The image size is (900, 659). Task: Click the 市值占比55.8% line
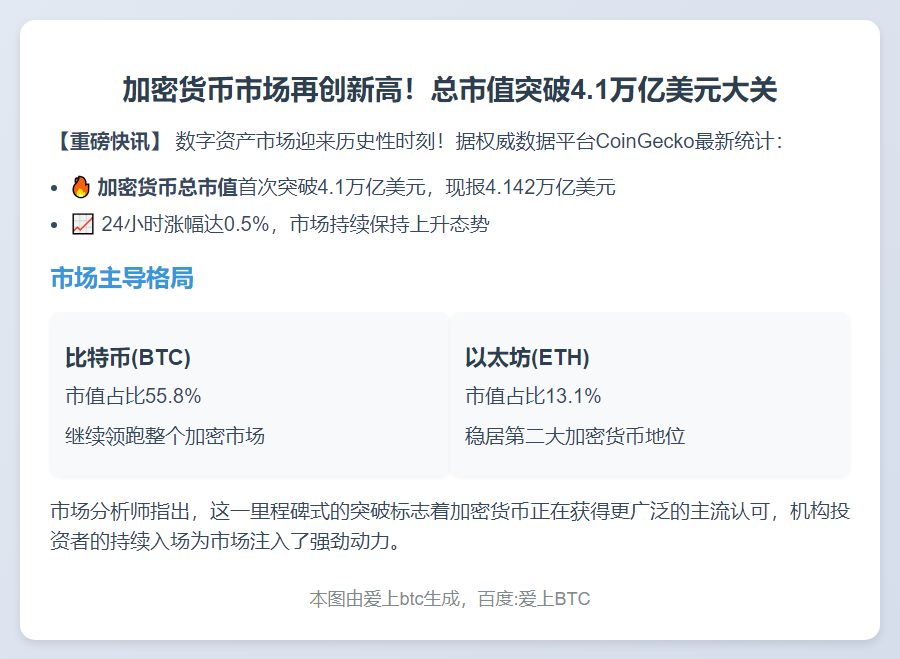pos(133,396)
